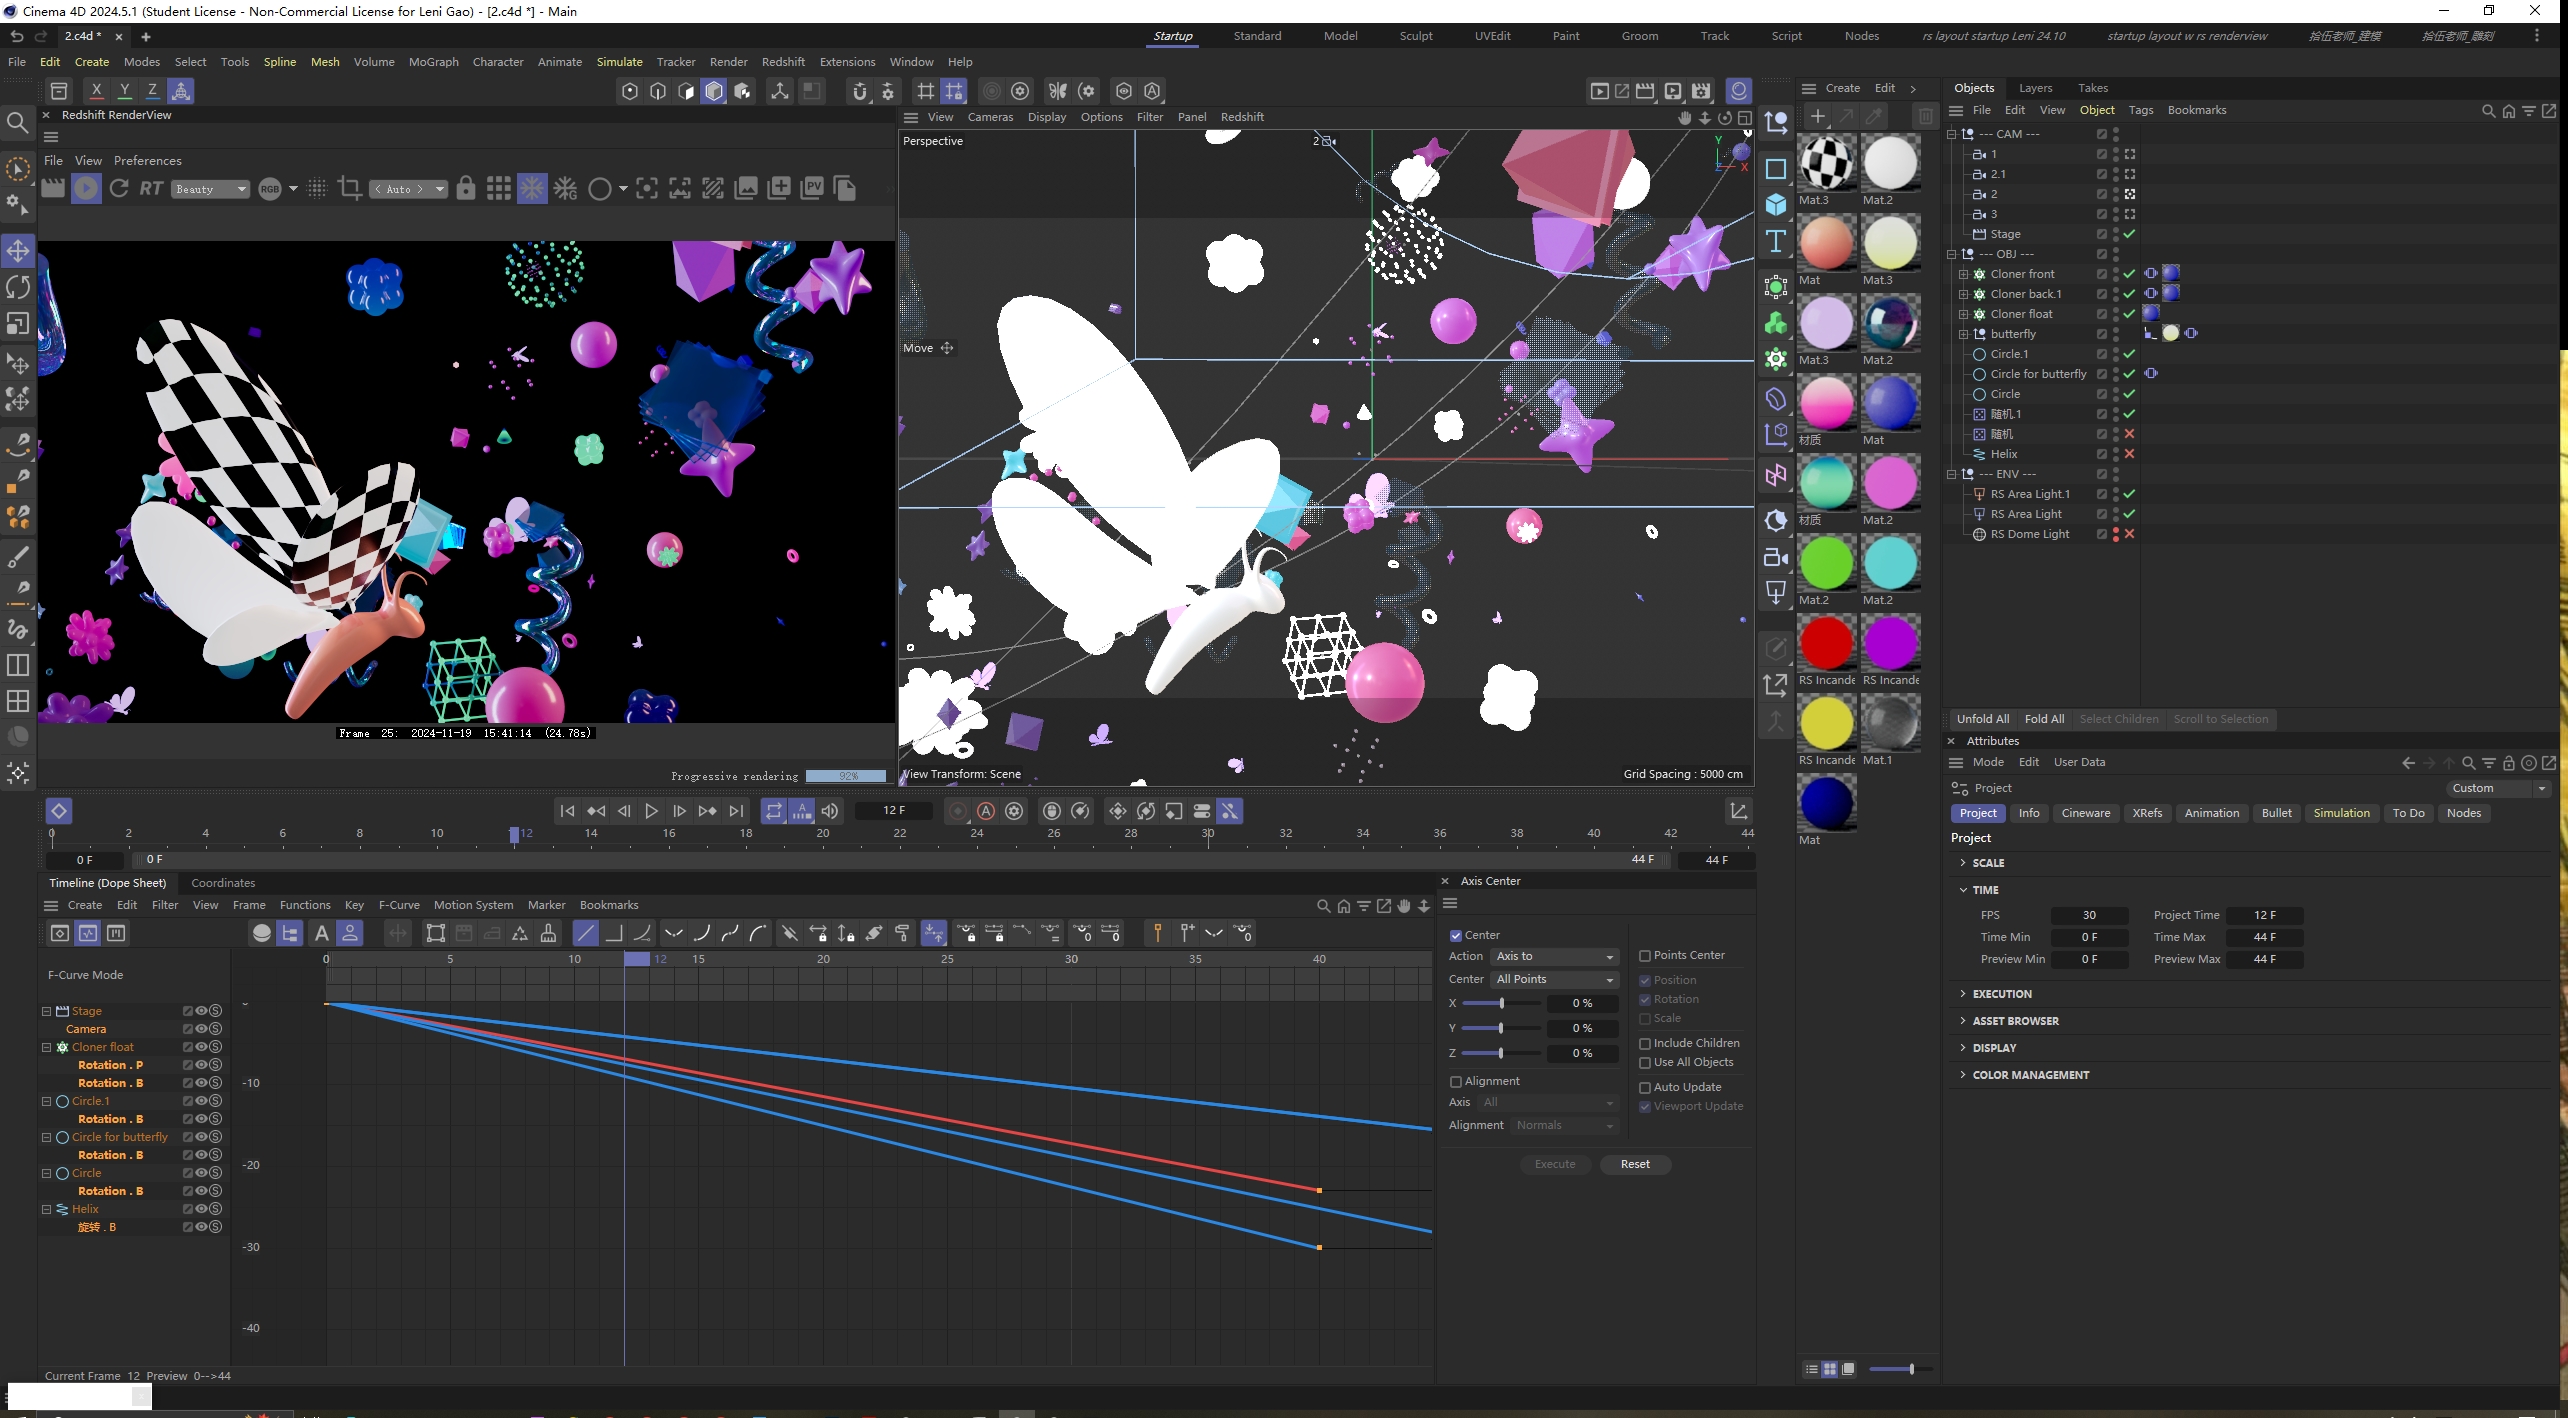Click the Redshift RenderView play/render button
The height and width of the screenshot is (1418, 2568).
coord(86,188)
